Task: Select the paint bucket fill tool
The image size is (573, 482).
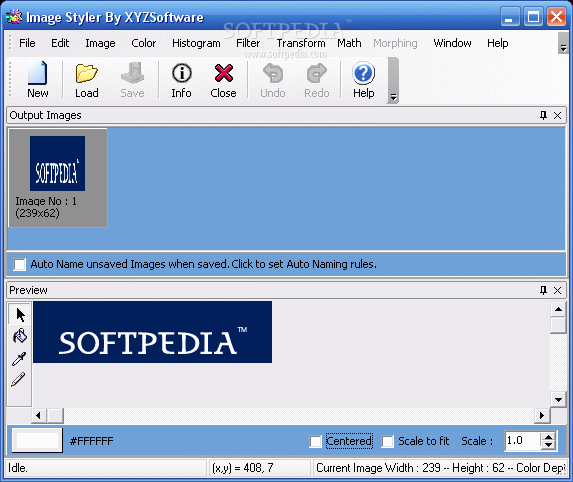Action: click(20, 336)
